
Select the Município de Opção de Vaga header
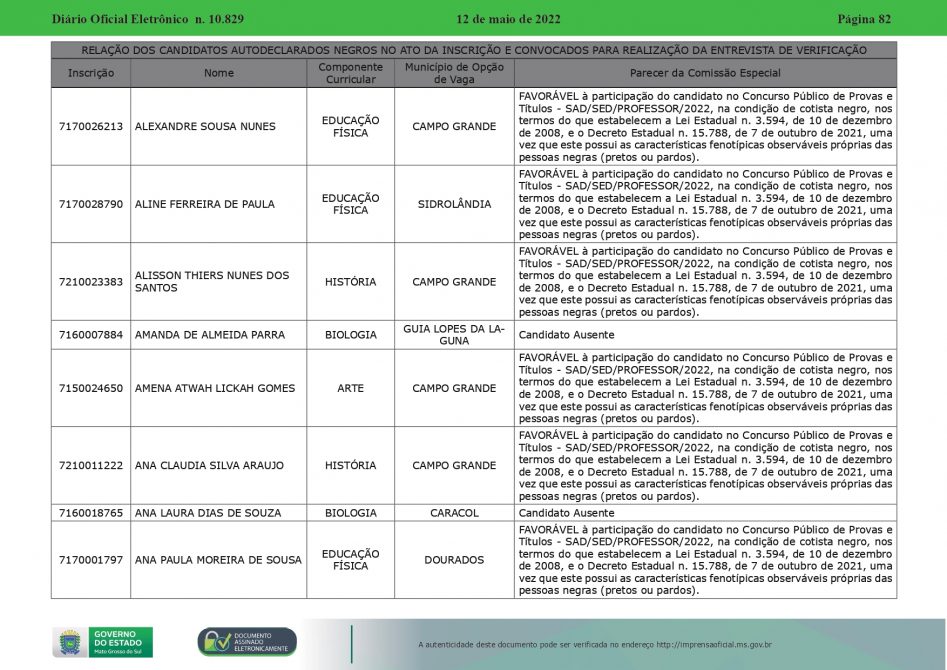454,73
